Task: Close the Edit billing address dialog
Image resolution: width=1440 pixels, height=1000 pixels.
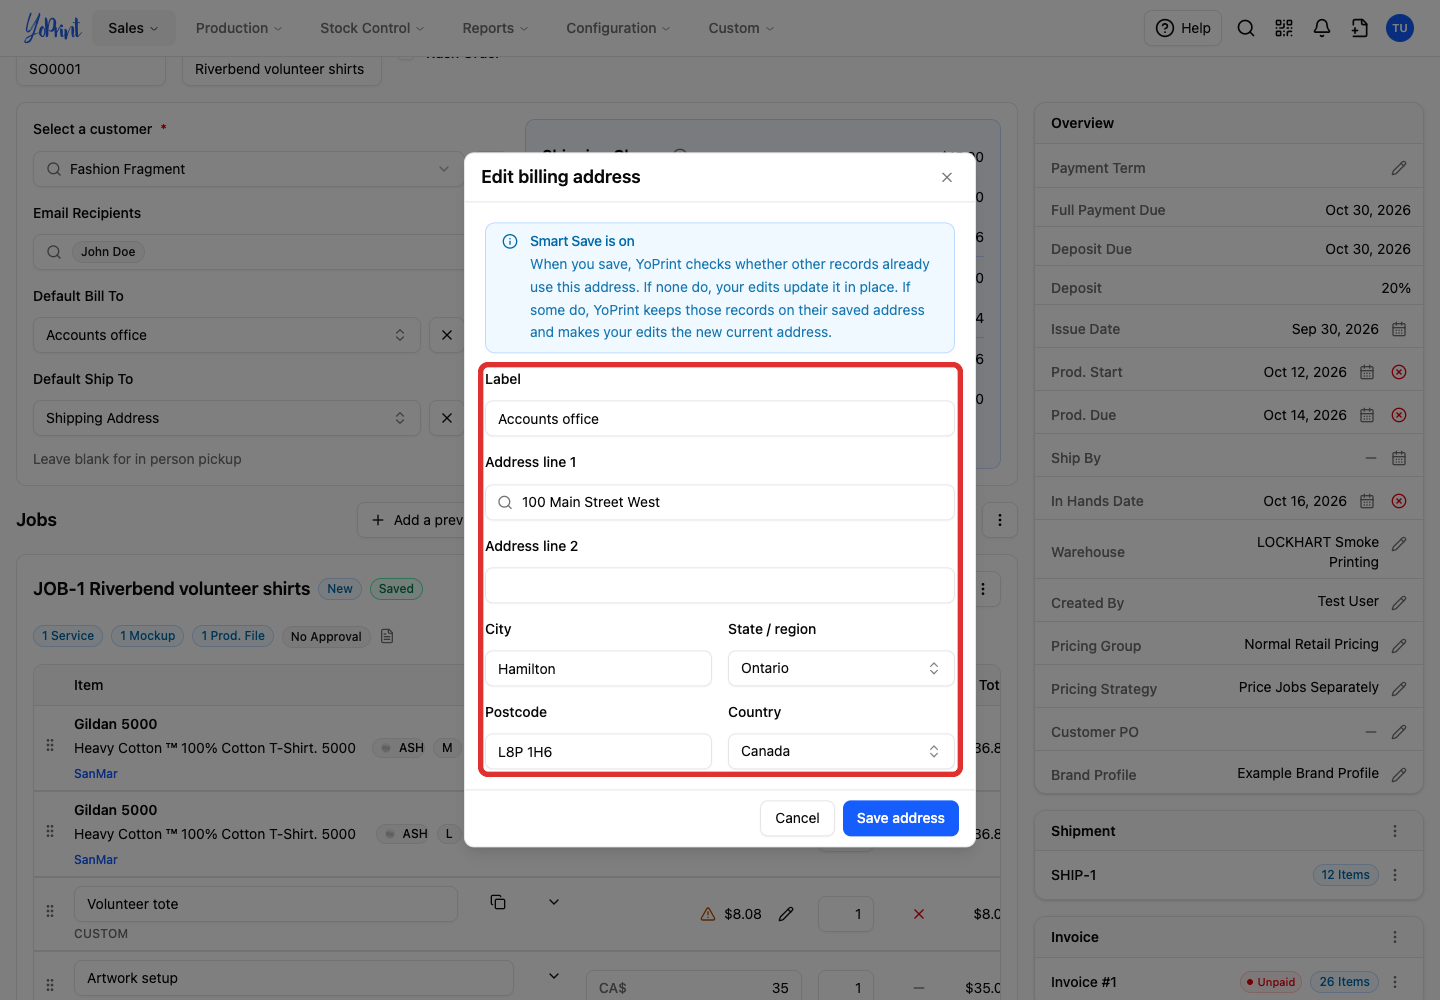Action: [947, 177]
